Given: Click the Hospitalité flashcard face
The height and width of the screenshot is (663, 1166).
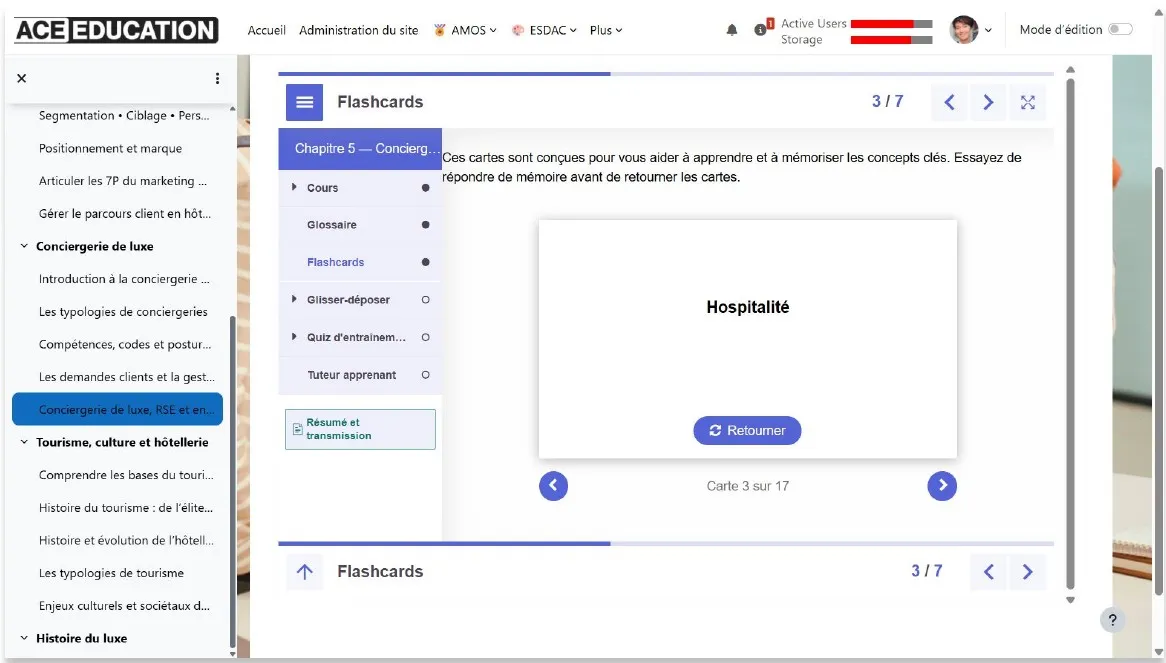Looking at the screenshot, I should tap(747, 338).
